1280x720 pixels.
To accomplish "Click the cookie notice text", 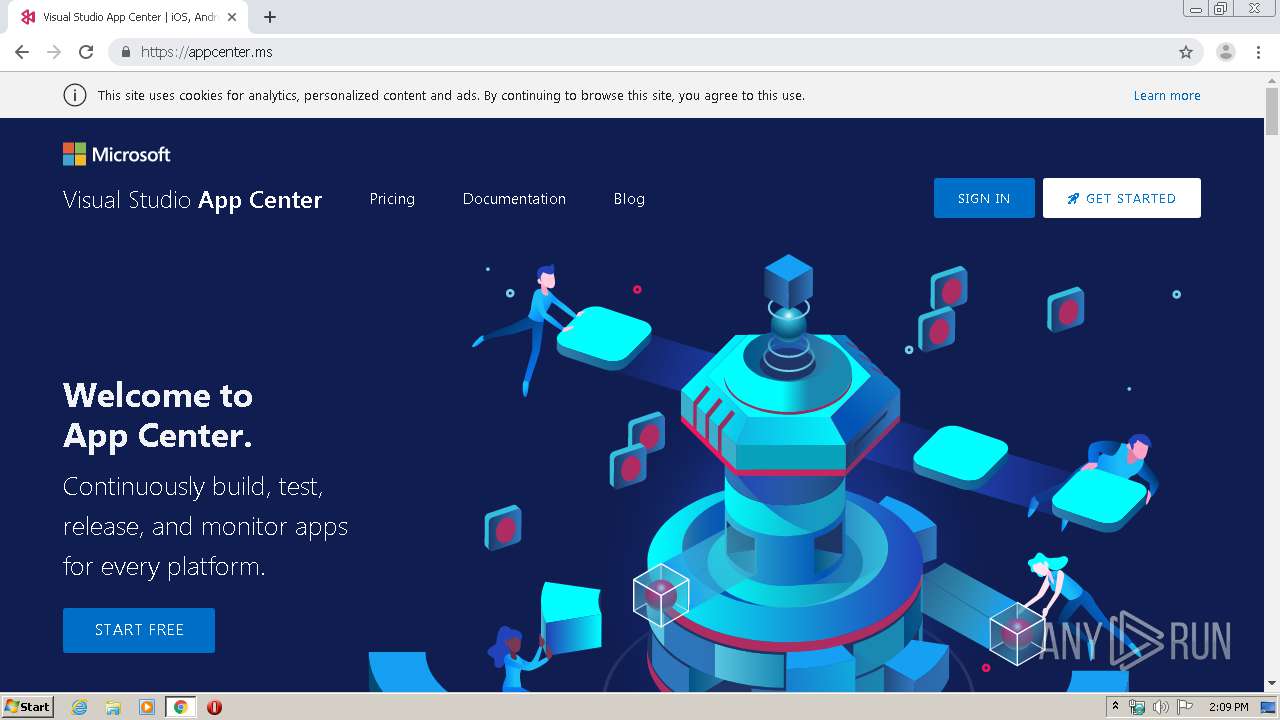I will click(x=451, y=96).
